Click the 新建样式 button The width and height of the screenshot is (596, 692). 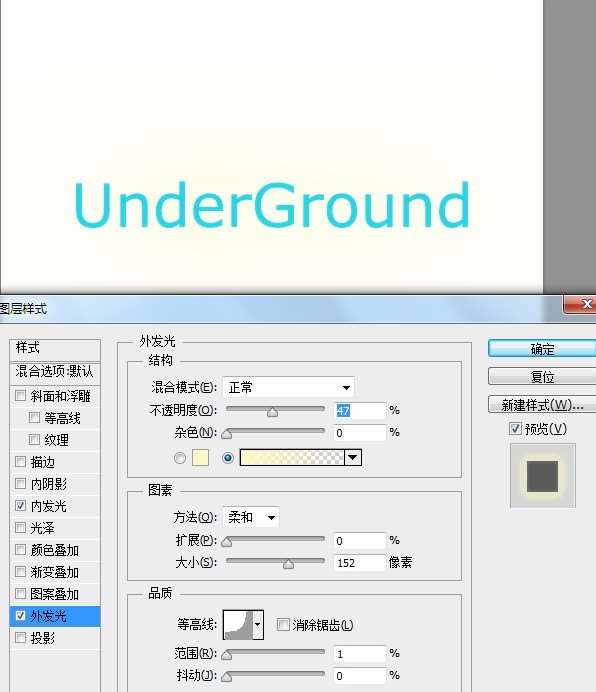(542, 405)
